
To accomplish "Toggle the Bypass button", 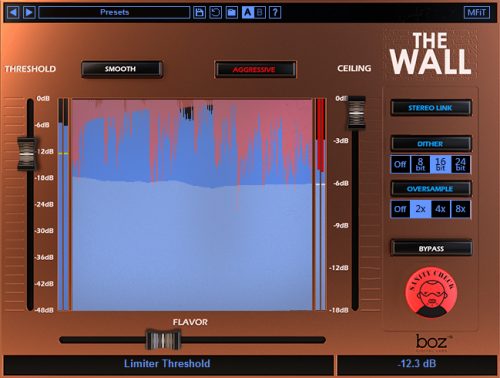I will [431, 248].
